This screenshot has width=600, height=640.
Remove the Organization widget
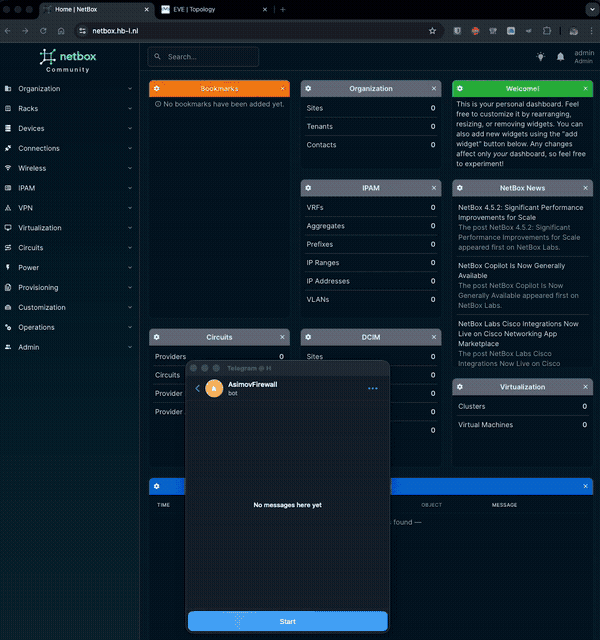coord(434,89)
